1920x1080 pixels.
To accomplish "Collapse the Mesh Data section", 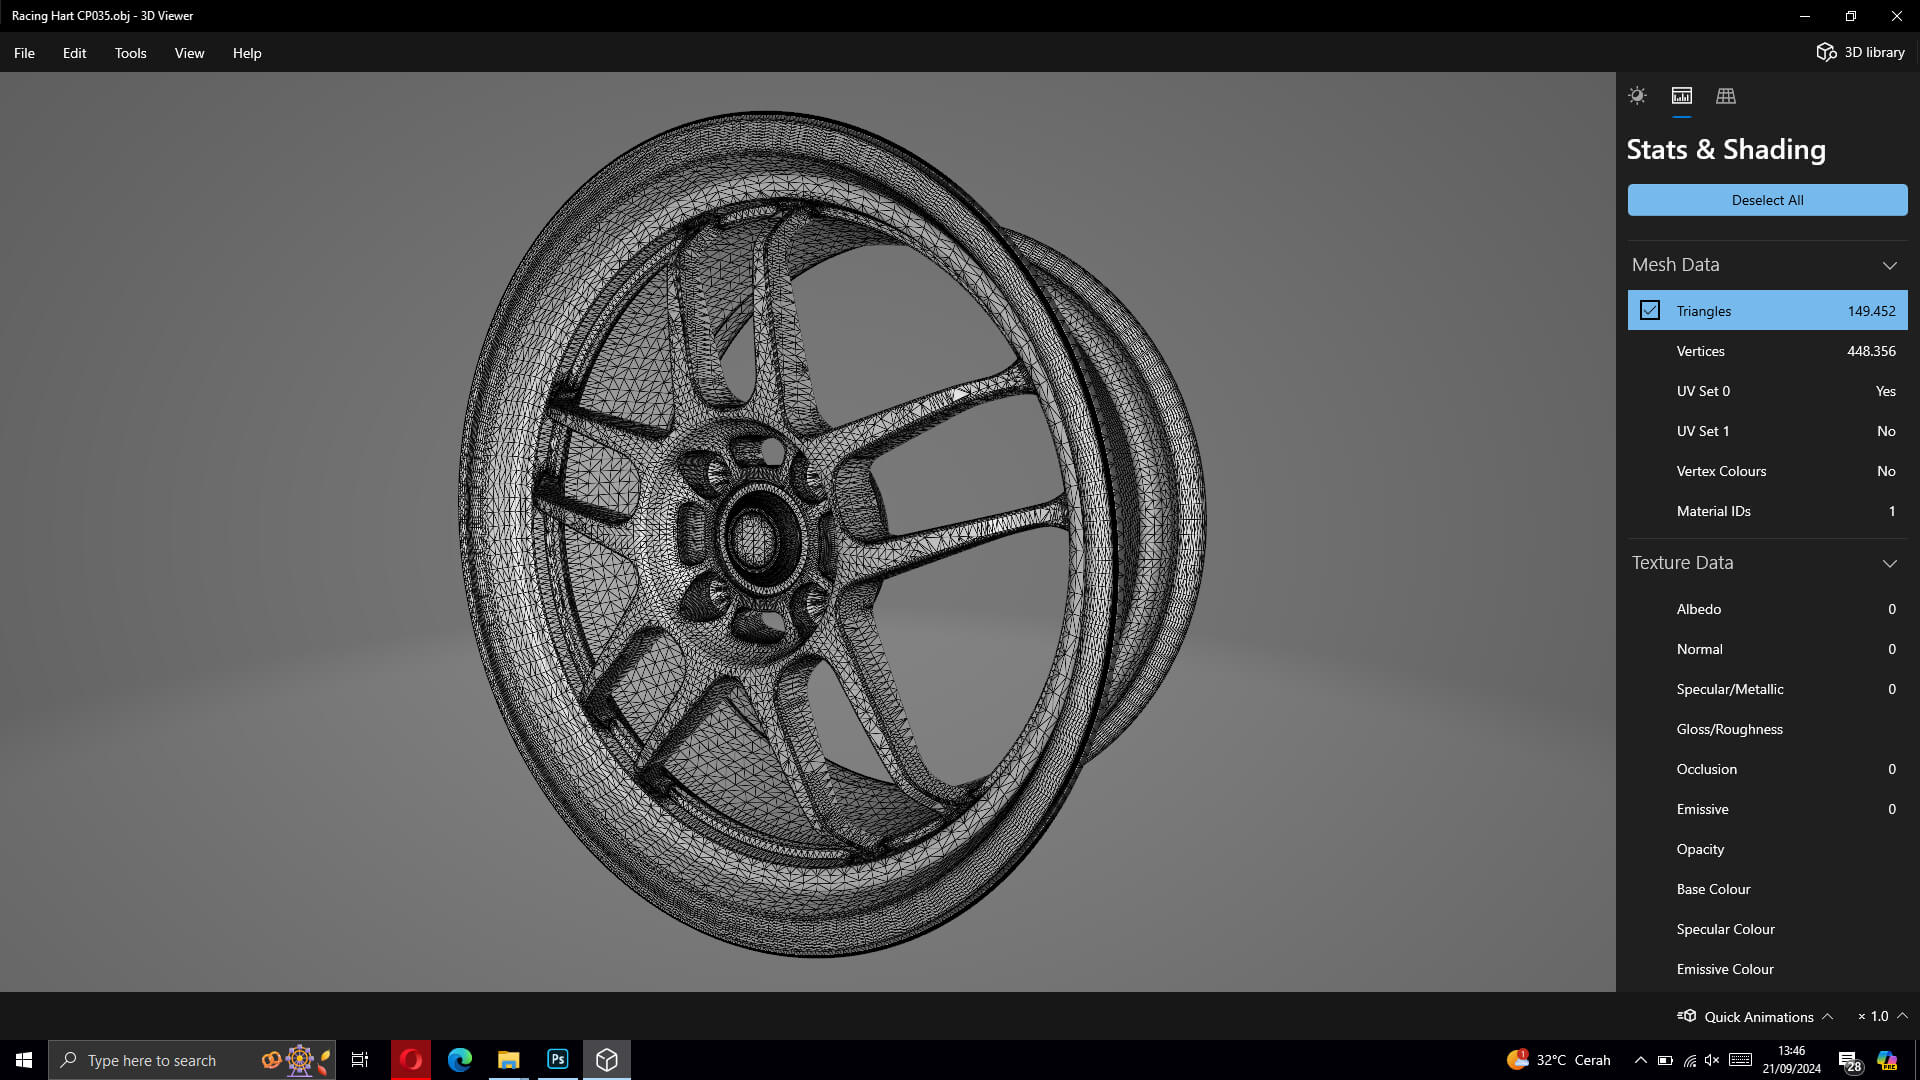I will click(x=1889, y=265).
